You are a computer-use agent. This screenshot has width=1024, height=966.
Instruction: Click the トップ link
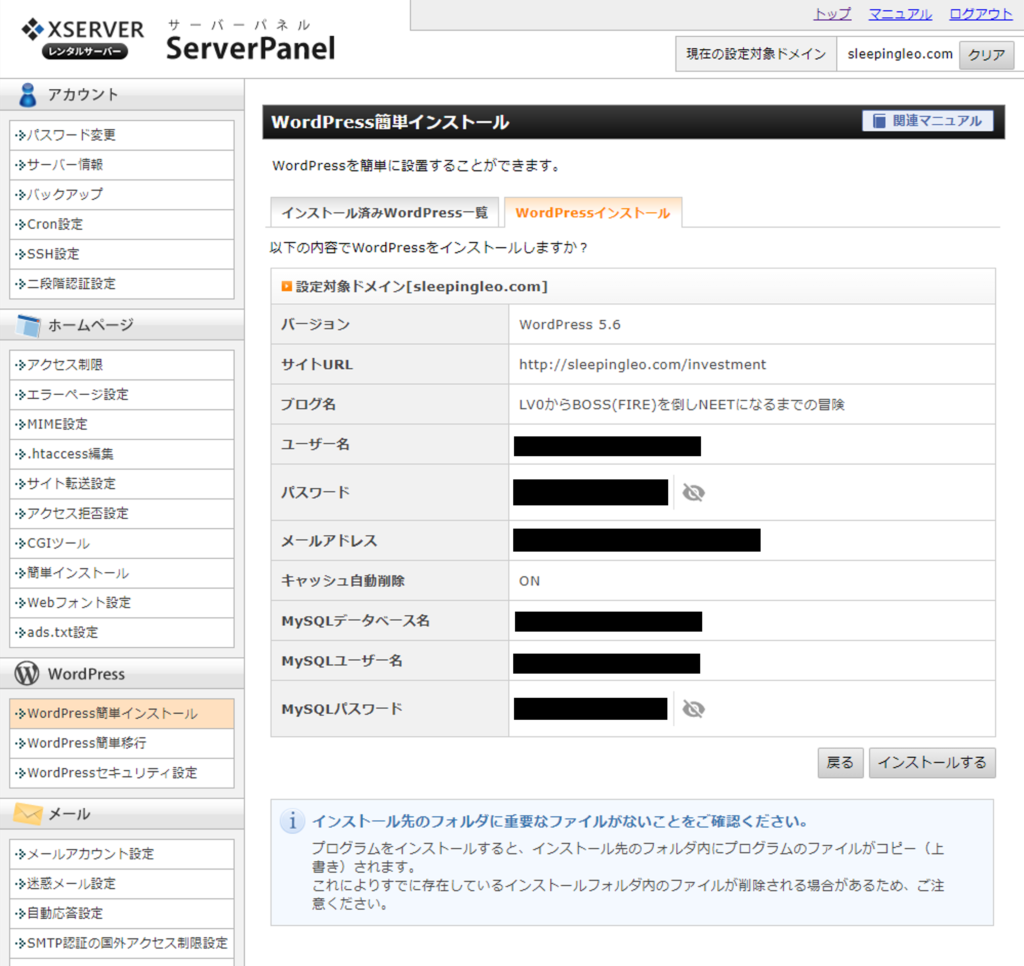coord(832,14)
